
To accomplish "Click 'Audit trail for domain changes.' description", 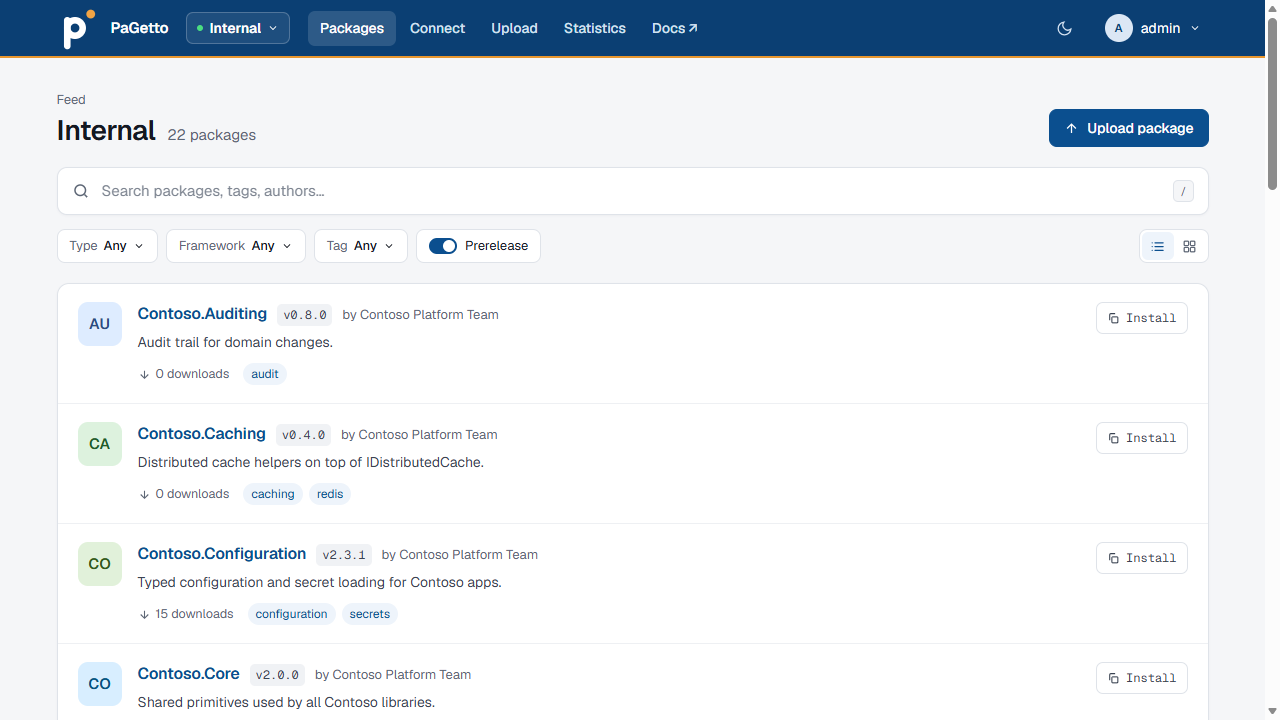I will (235, 342).
